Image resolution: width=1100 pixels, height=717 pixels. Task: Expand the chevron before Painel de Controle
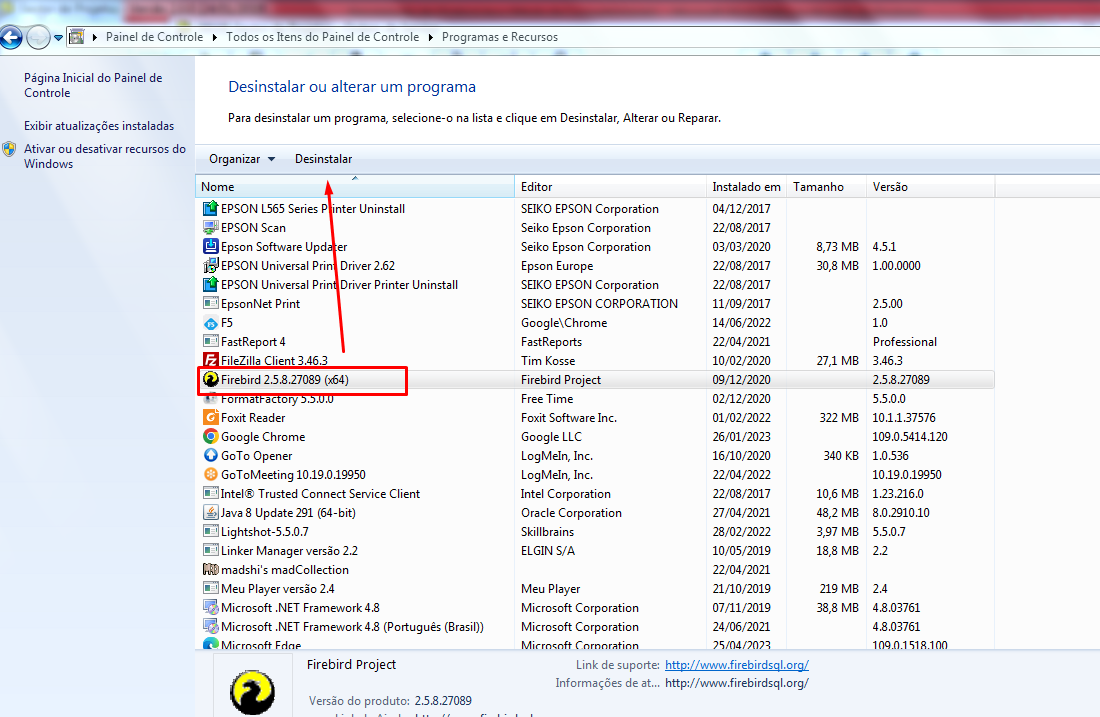coord(95,37)
